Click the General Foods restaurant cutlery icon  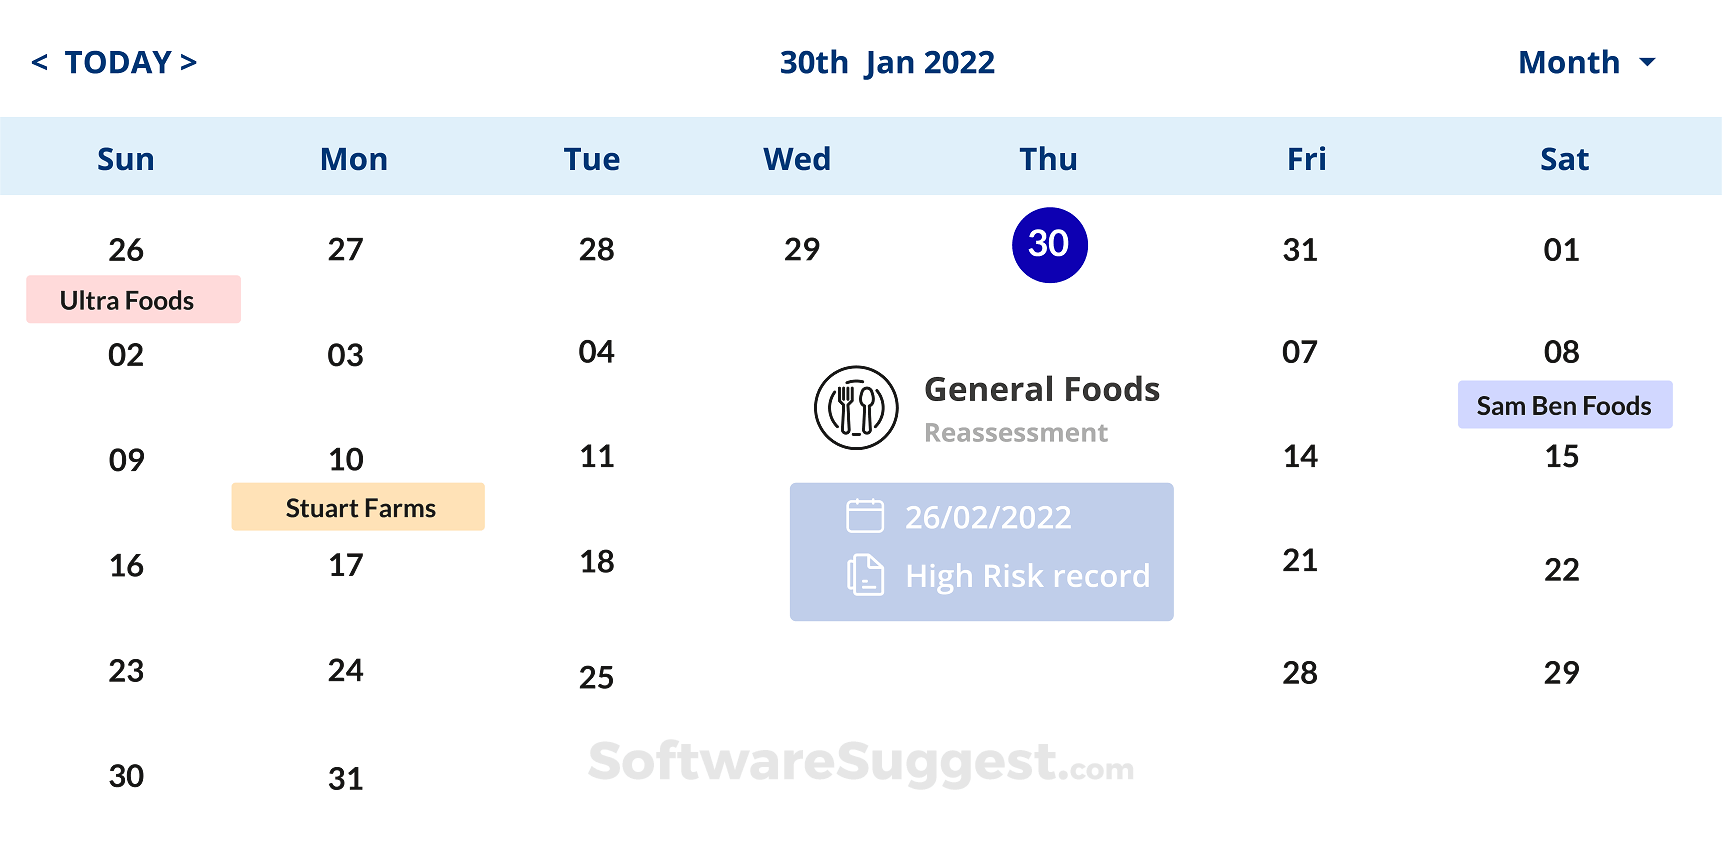tap(856, 408)
